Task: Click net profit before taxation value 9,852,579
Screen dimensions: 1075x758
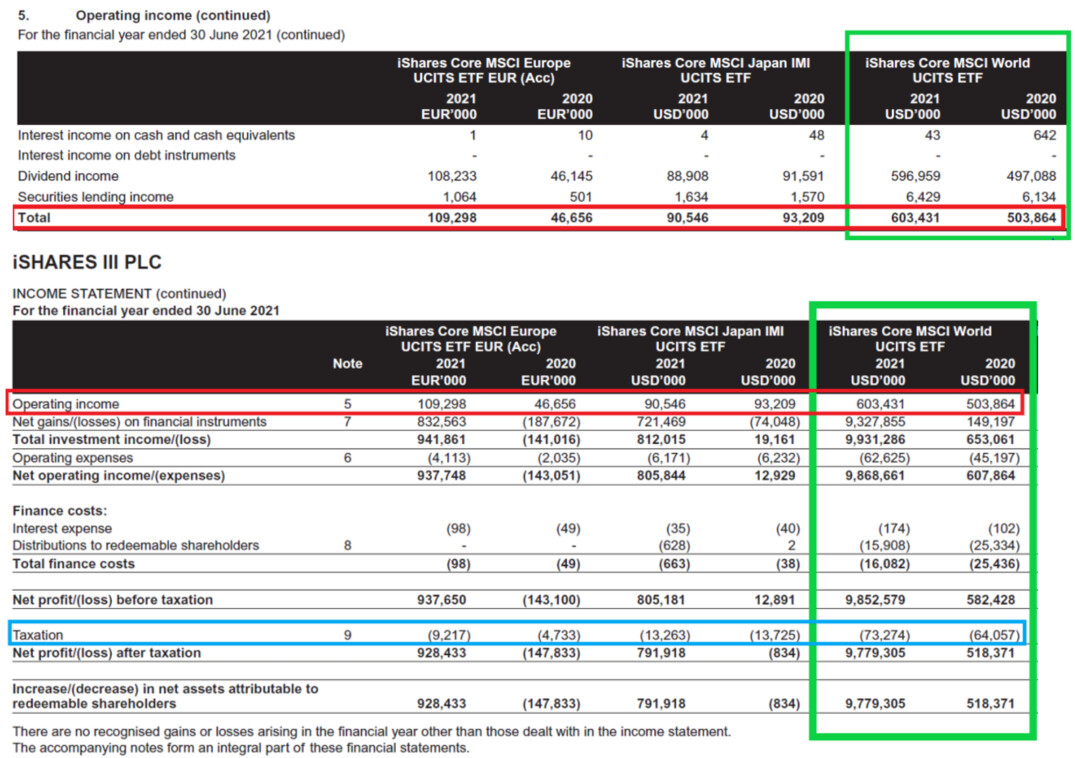Action: (x=875, y=600)
